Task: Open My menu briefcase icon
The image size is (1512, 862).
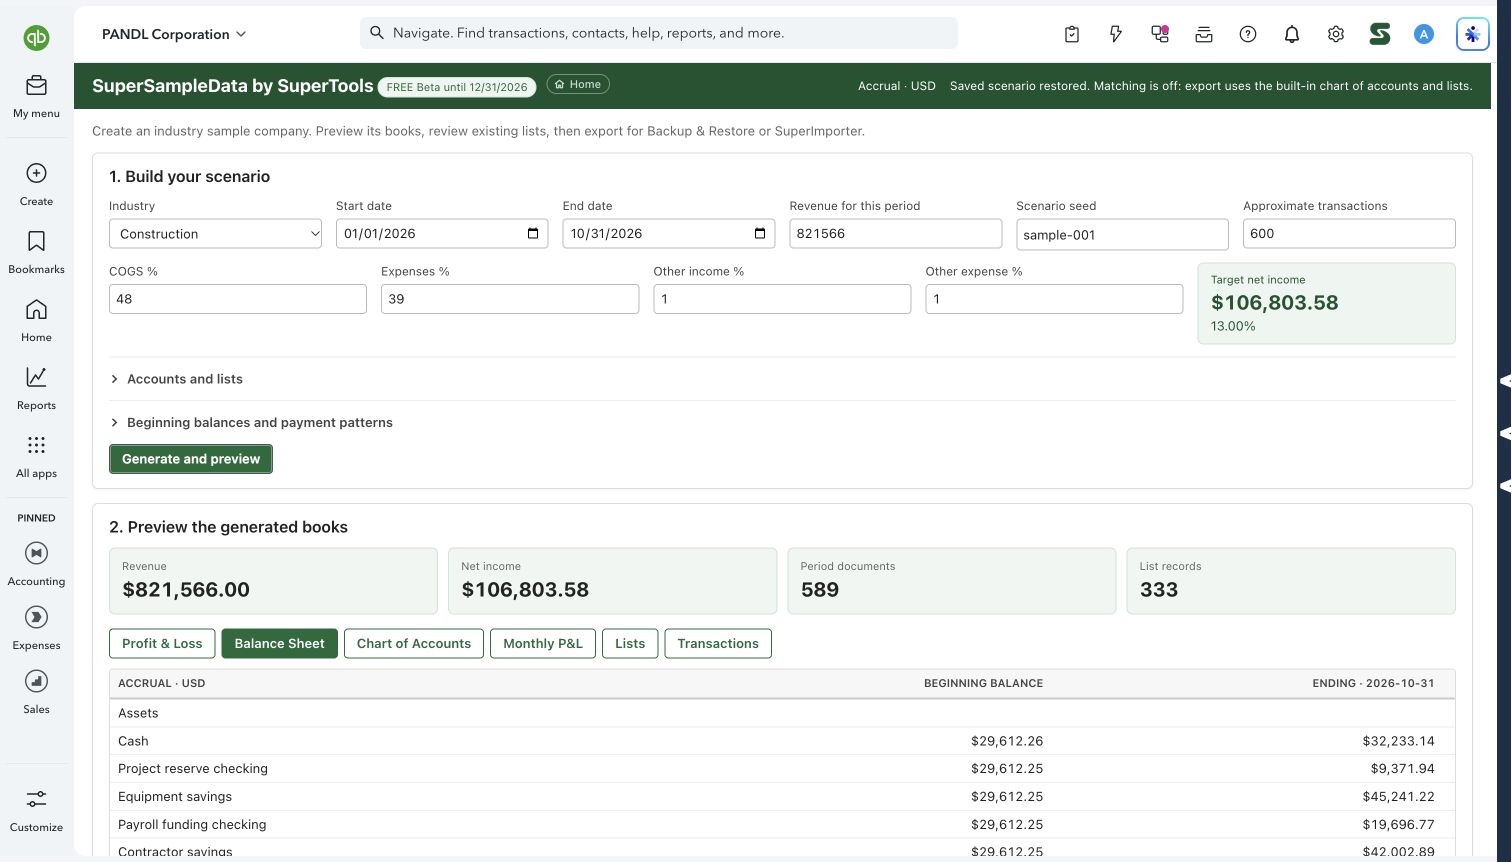Action: click(36, 85)
